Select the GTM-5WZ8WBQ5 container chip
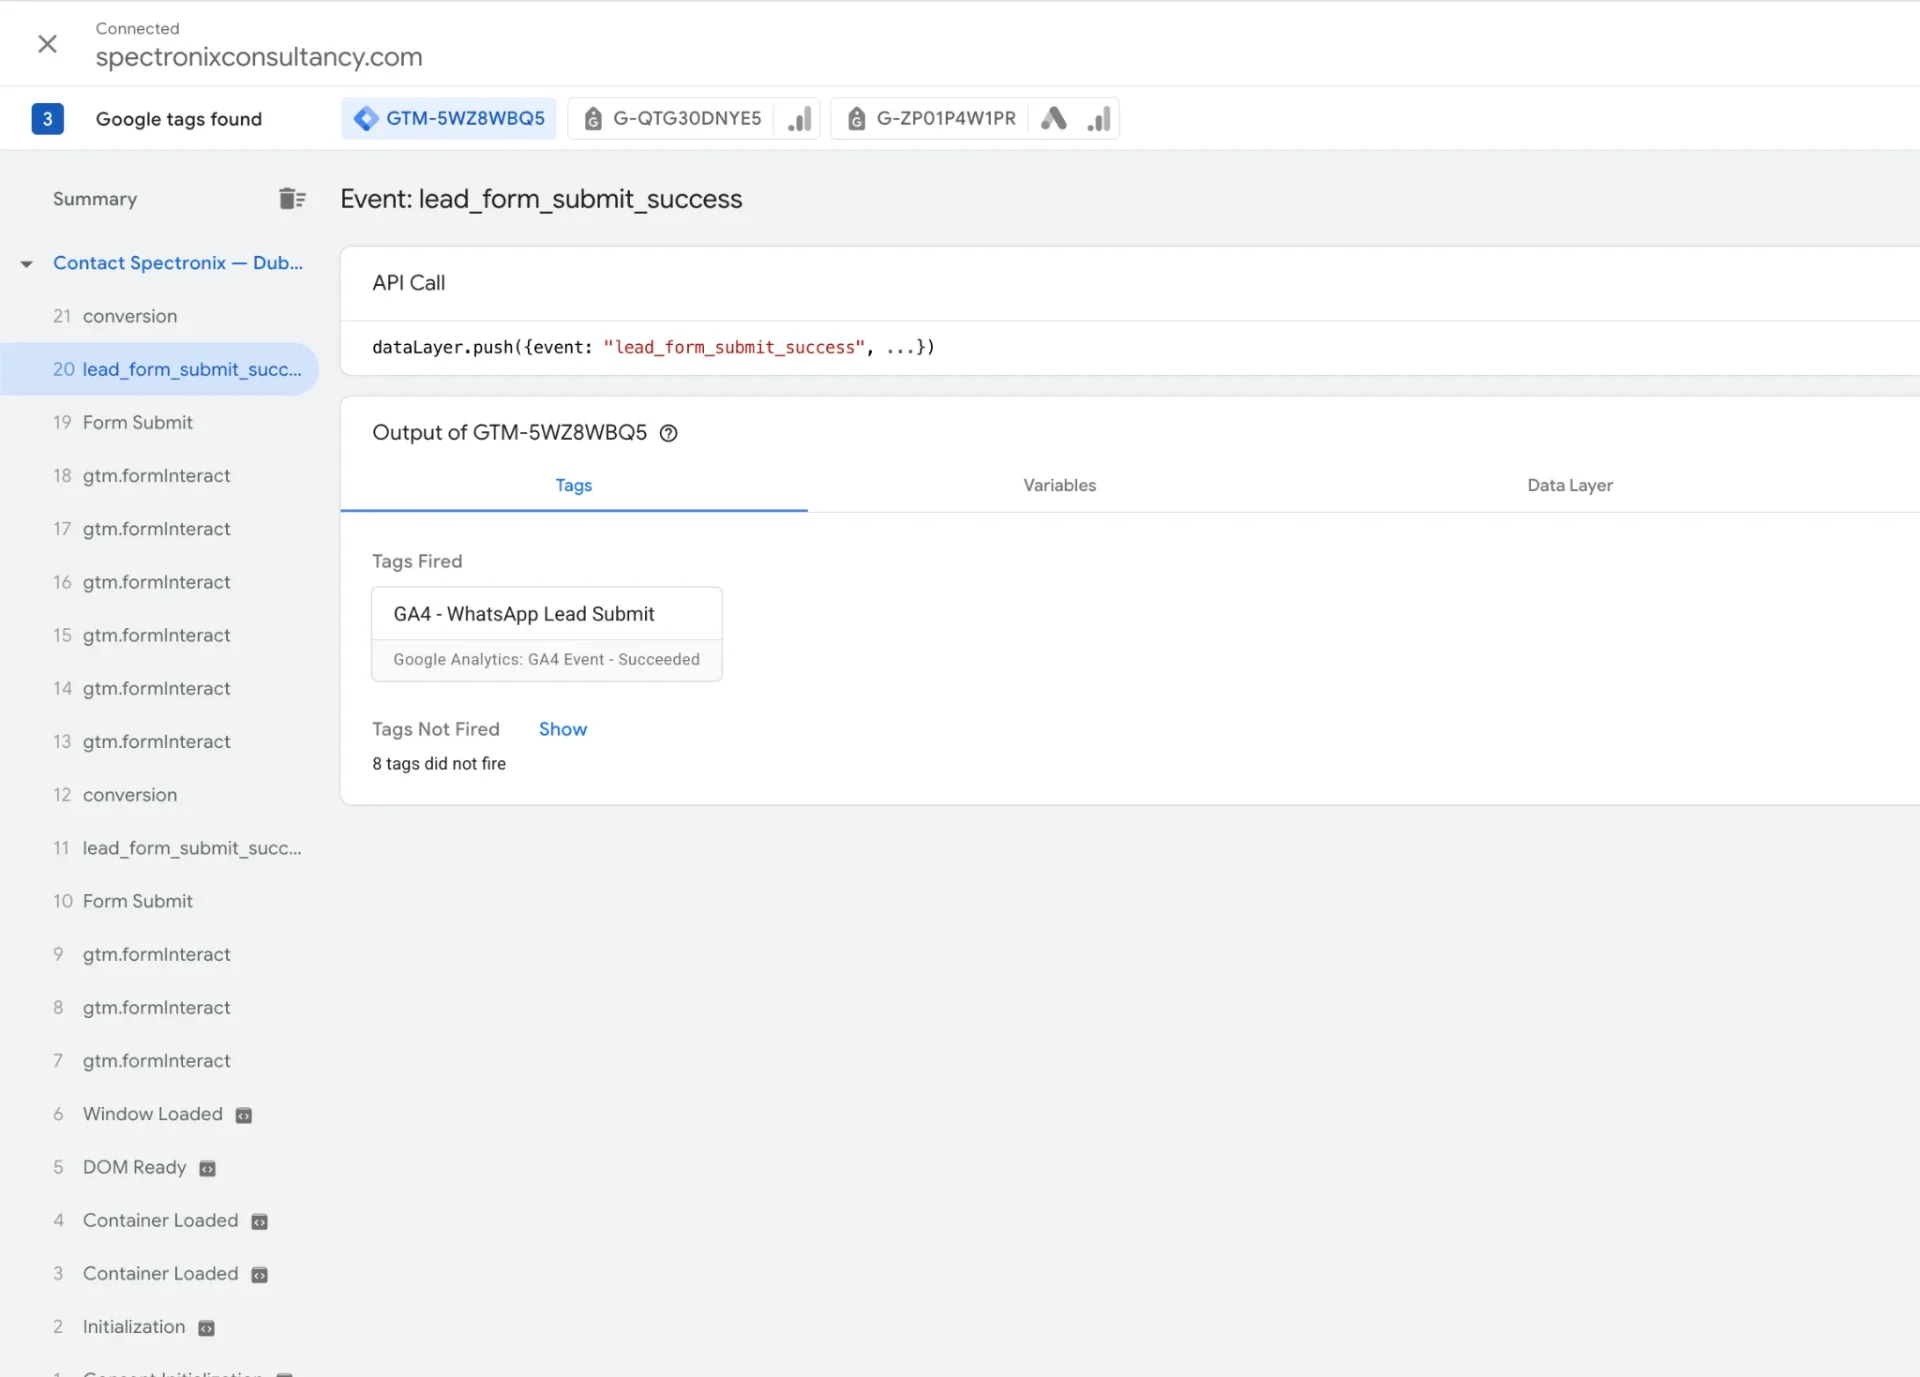The width and height of the screenshot is (1920, 1377). (x=449, y=118)
